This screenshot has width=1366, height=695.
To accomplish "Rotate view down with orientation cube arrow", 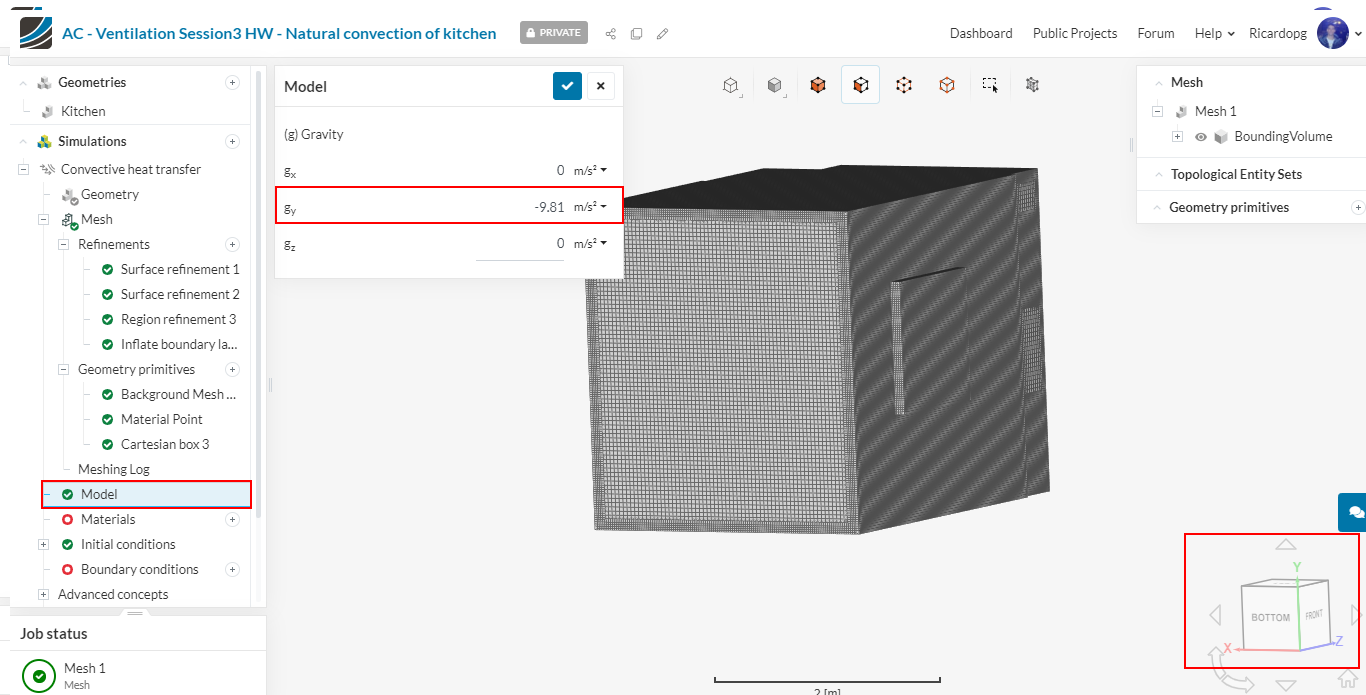I will [1286, 686].
